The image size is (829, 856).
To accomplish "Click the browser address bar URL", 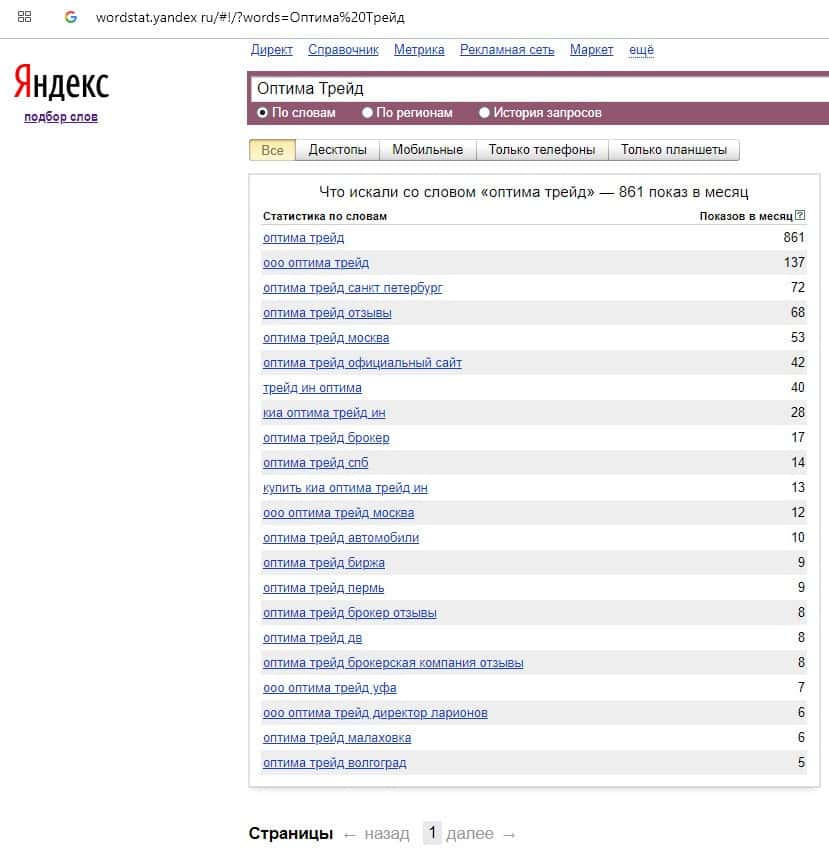I will coord(250,17).
